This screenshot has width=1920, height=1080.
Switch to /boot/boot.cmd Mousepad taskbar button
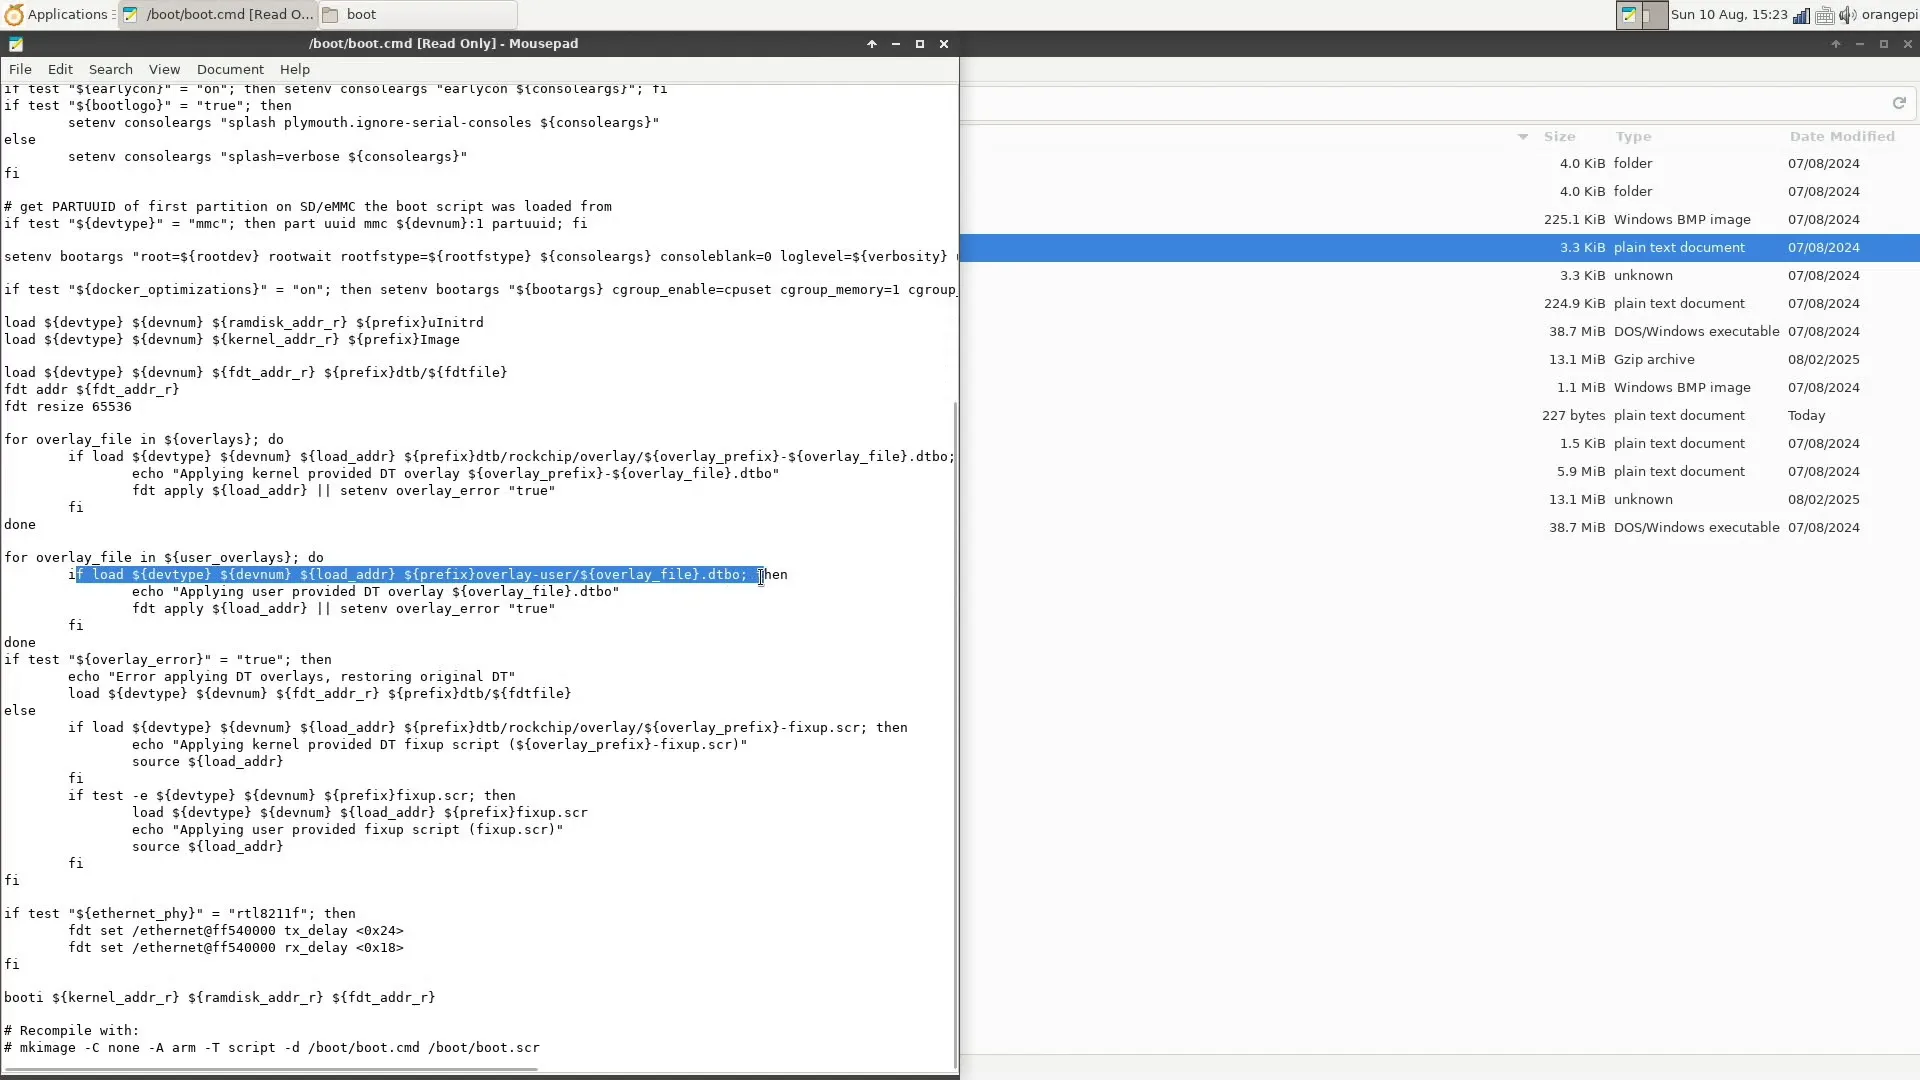tap(218, 15)
